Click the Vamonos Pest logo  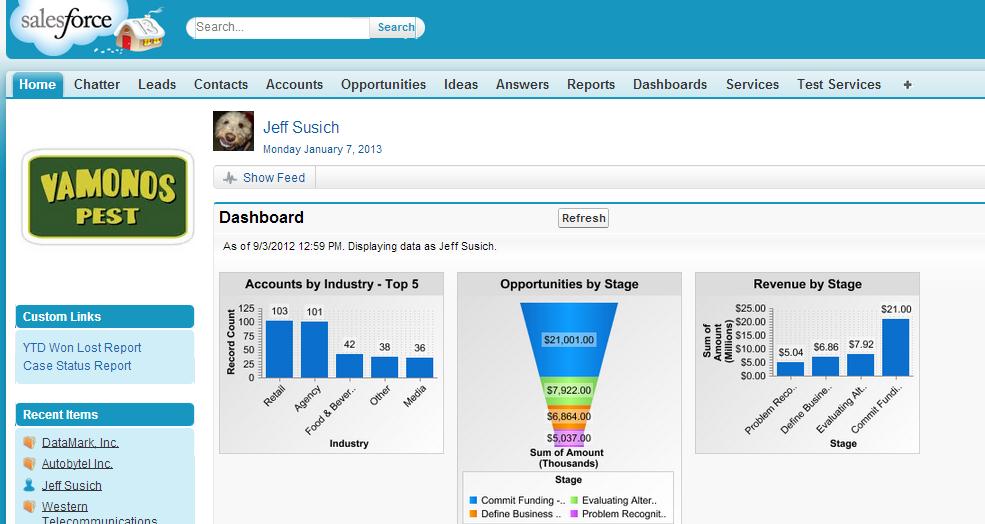tap(107, 197)
